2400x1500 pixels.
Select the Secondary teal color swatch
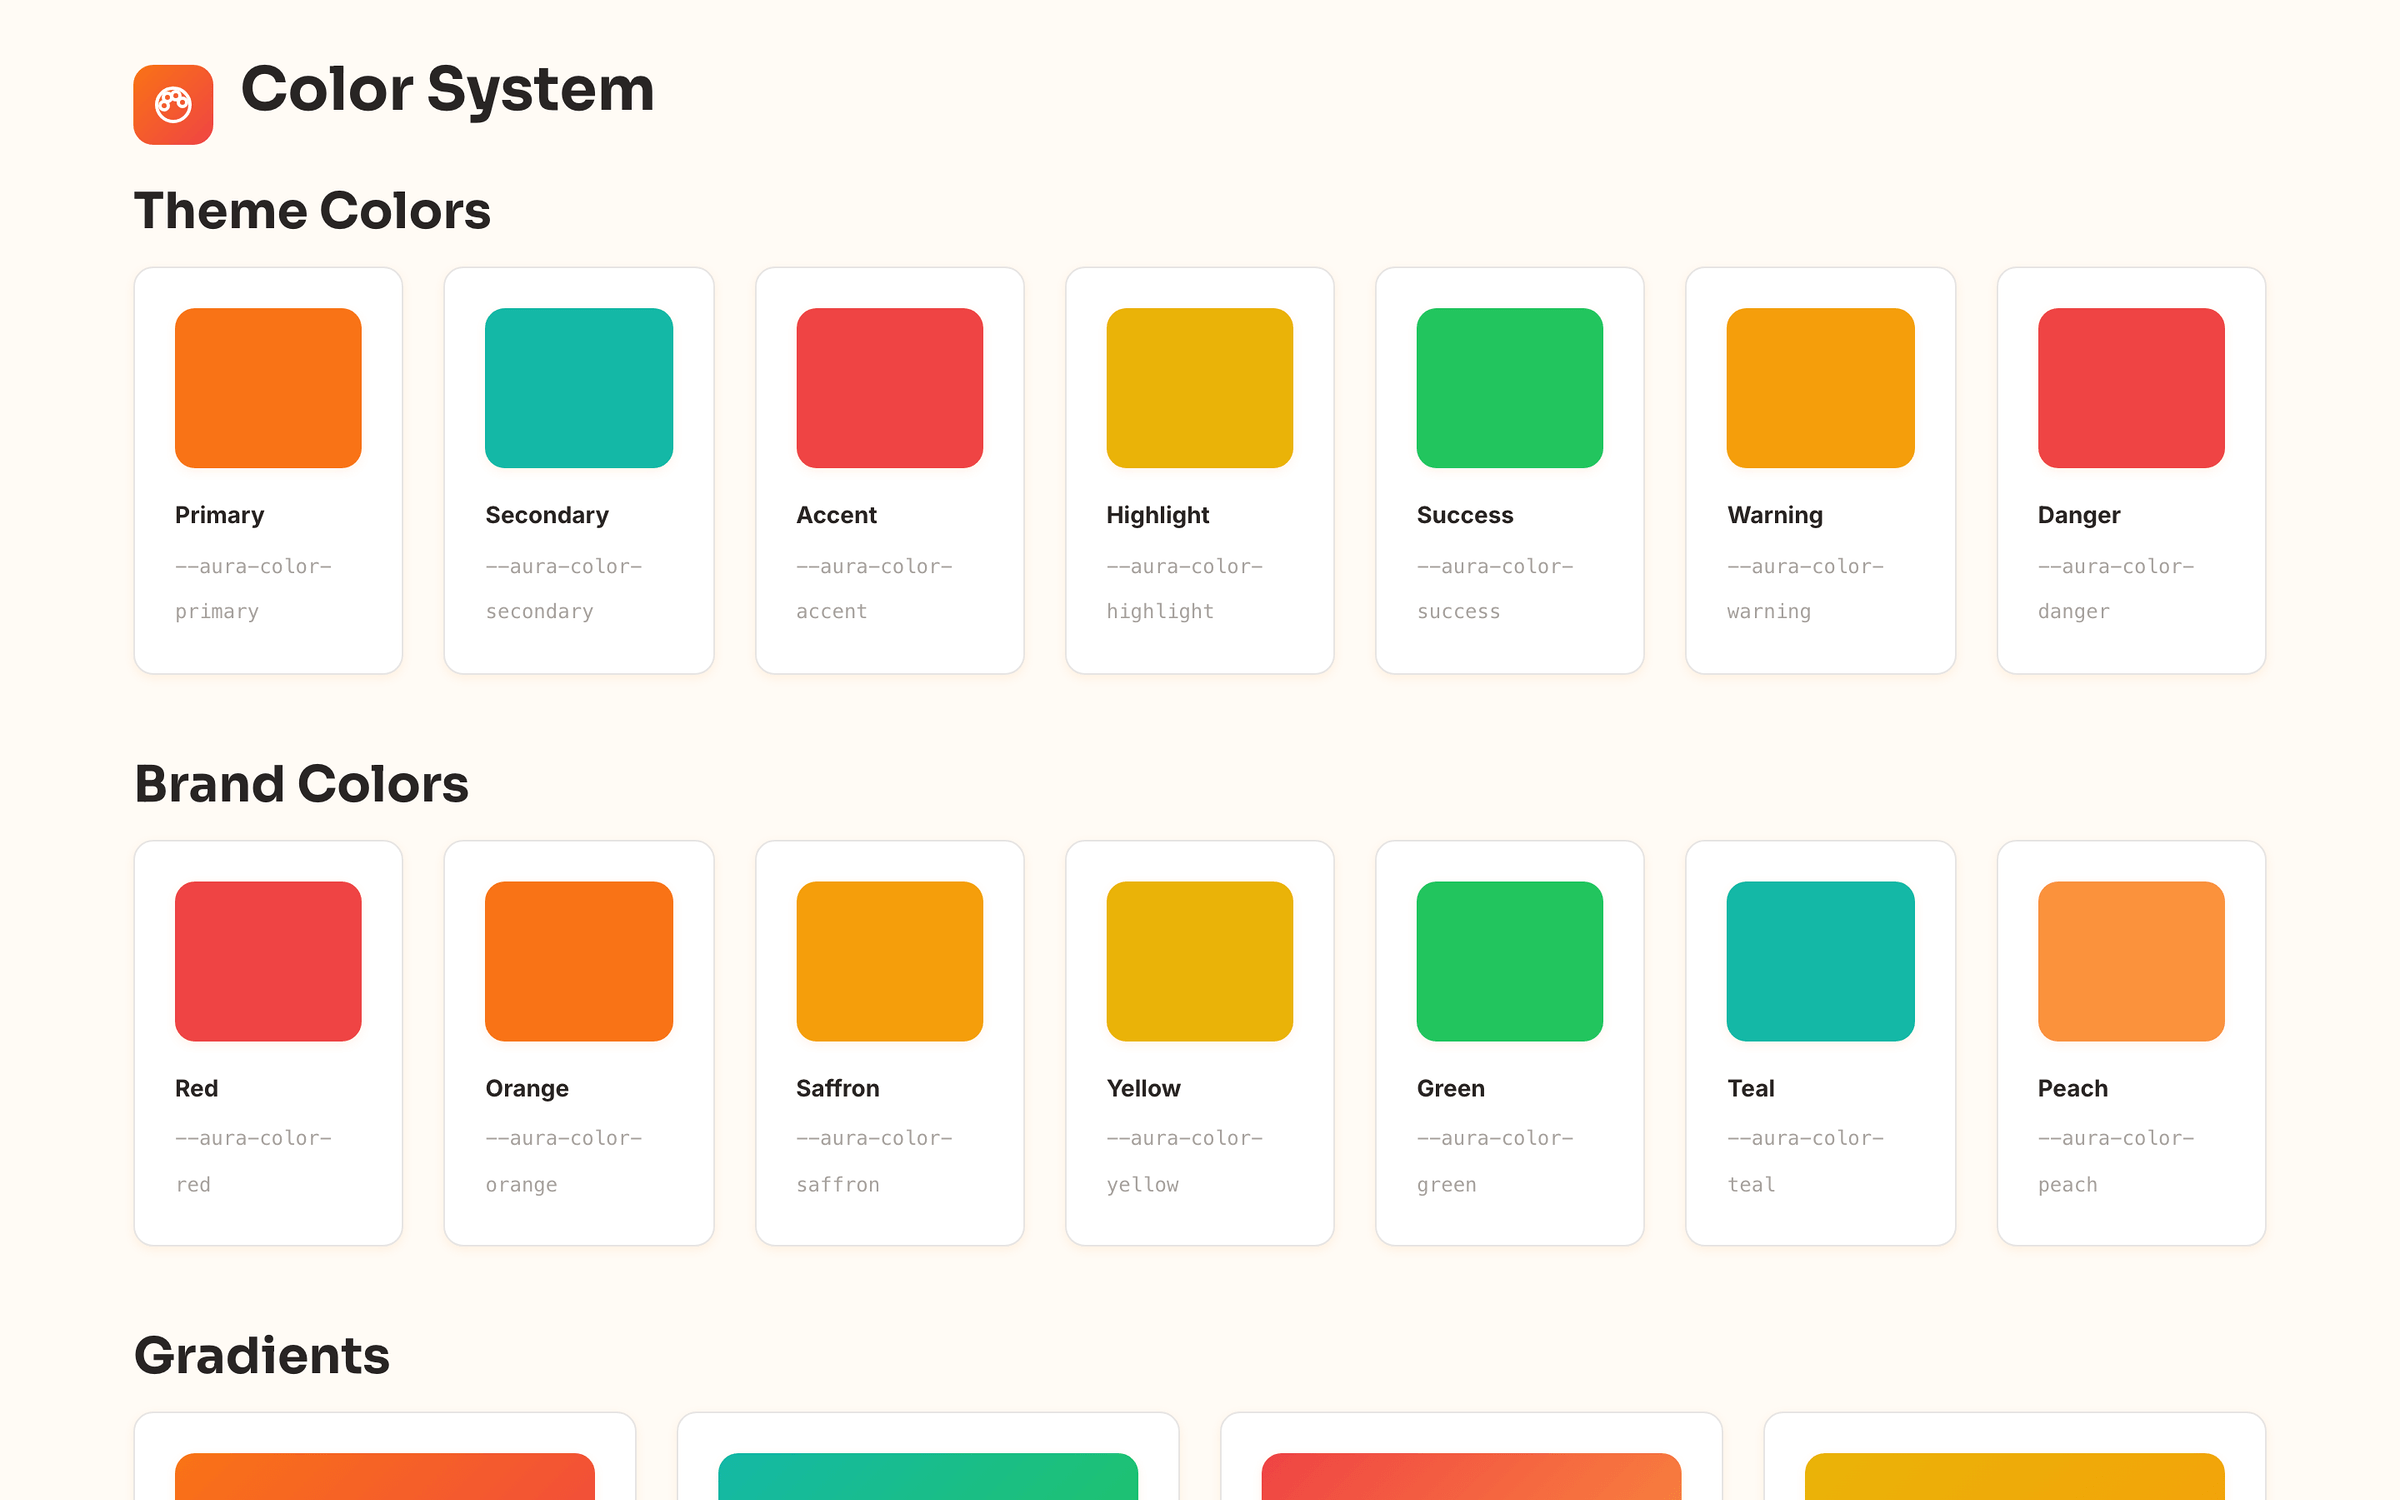(579, 388)
